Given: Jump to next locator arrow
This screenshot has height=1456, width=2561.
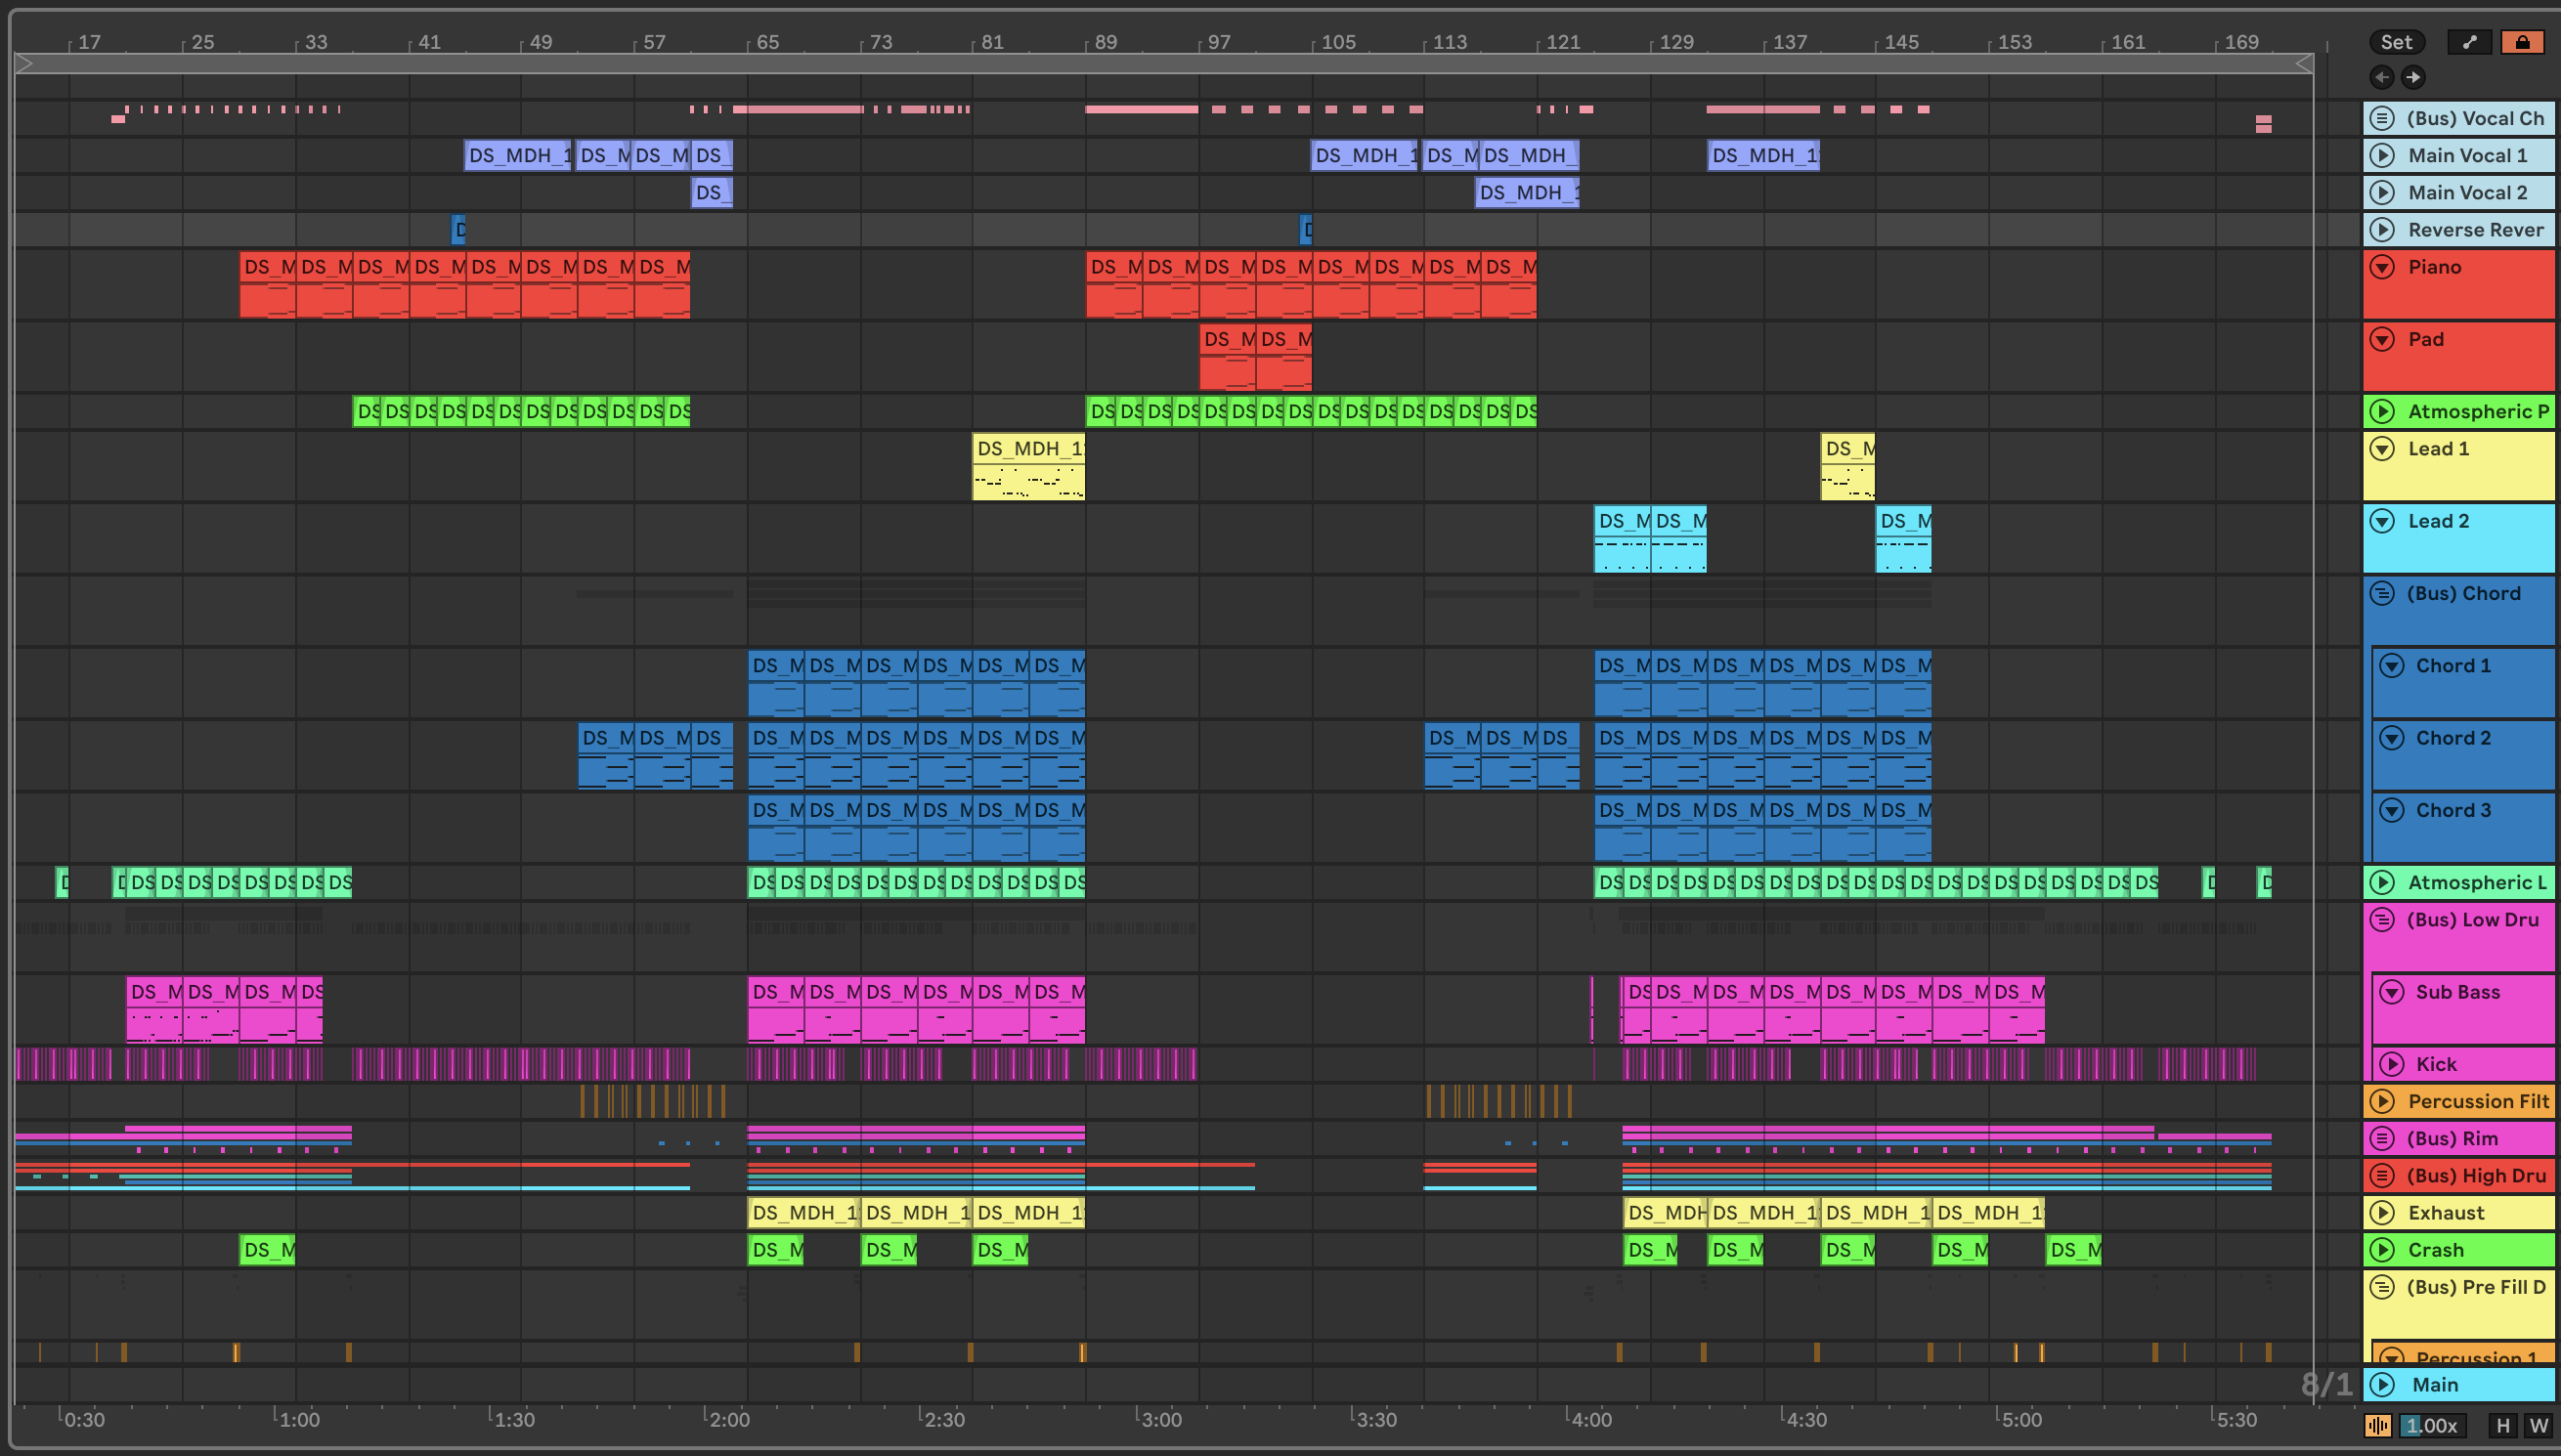Looking at the screenshot, I should click(2414, 77).
